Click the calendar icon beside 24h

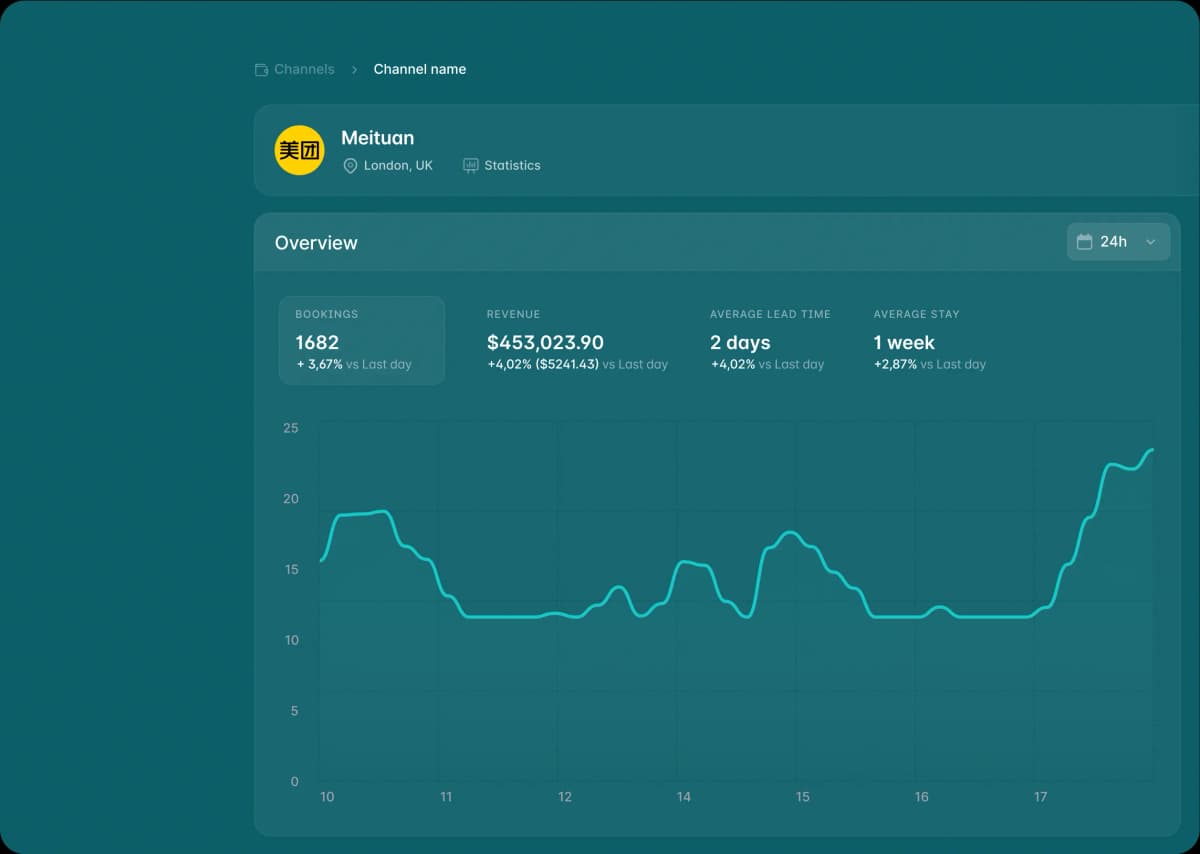pyautogui.click(x=1084, y=242)
